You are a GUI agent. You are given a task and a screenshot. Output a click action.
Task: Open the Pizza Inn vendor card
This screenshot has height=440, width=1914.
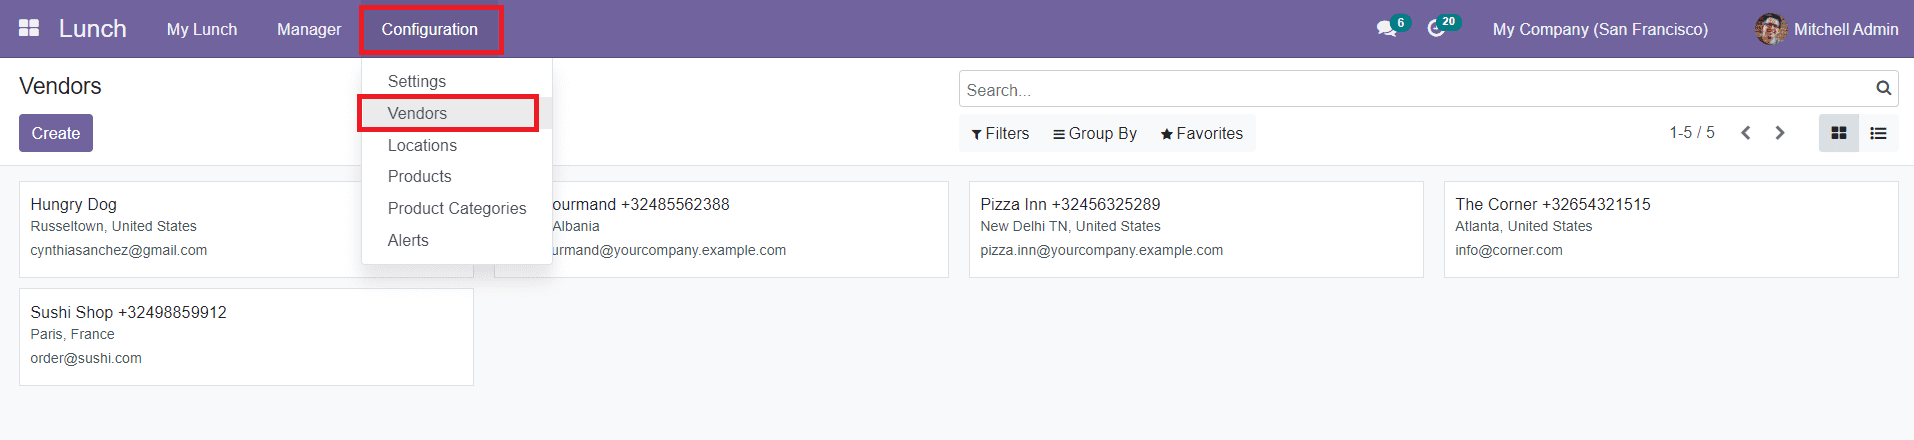click(x=1195, y=229)
